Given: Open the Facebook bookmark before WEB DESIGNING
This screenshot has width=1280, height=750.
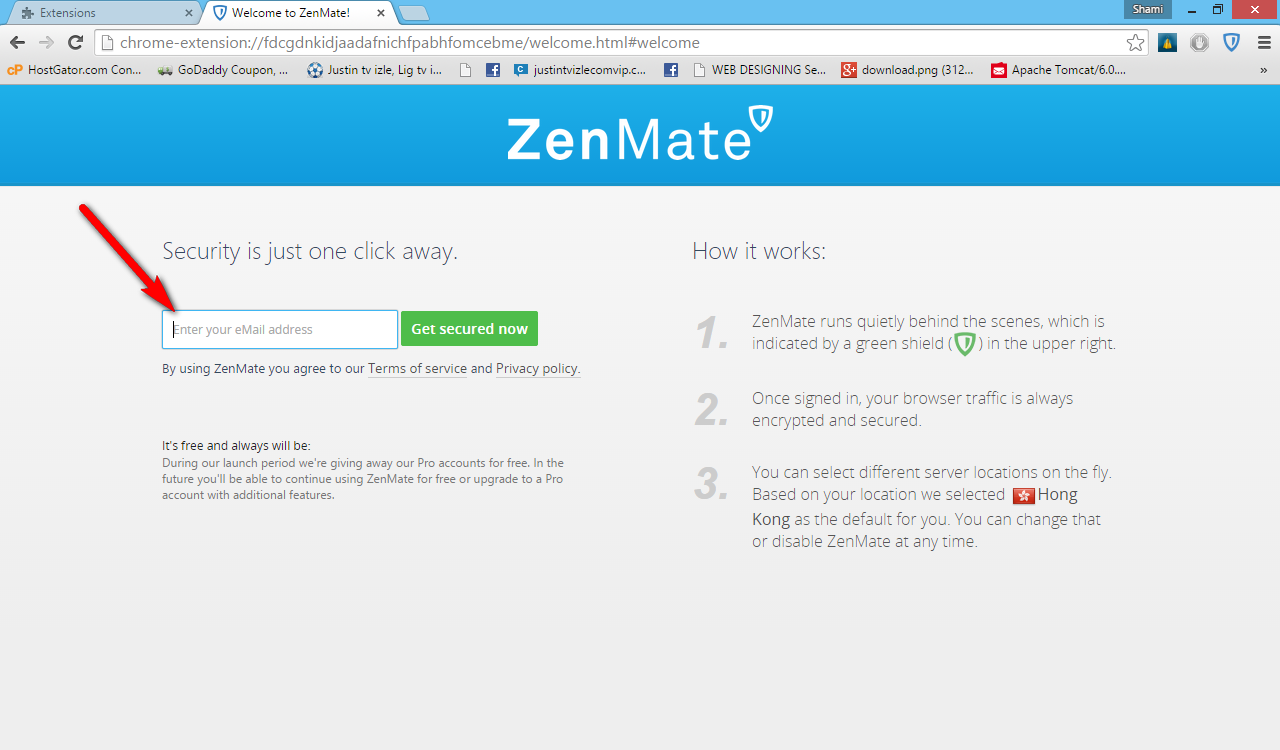Looking at the screenshot, I should [x=671, y=70].
